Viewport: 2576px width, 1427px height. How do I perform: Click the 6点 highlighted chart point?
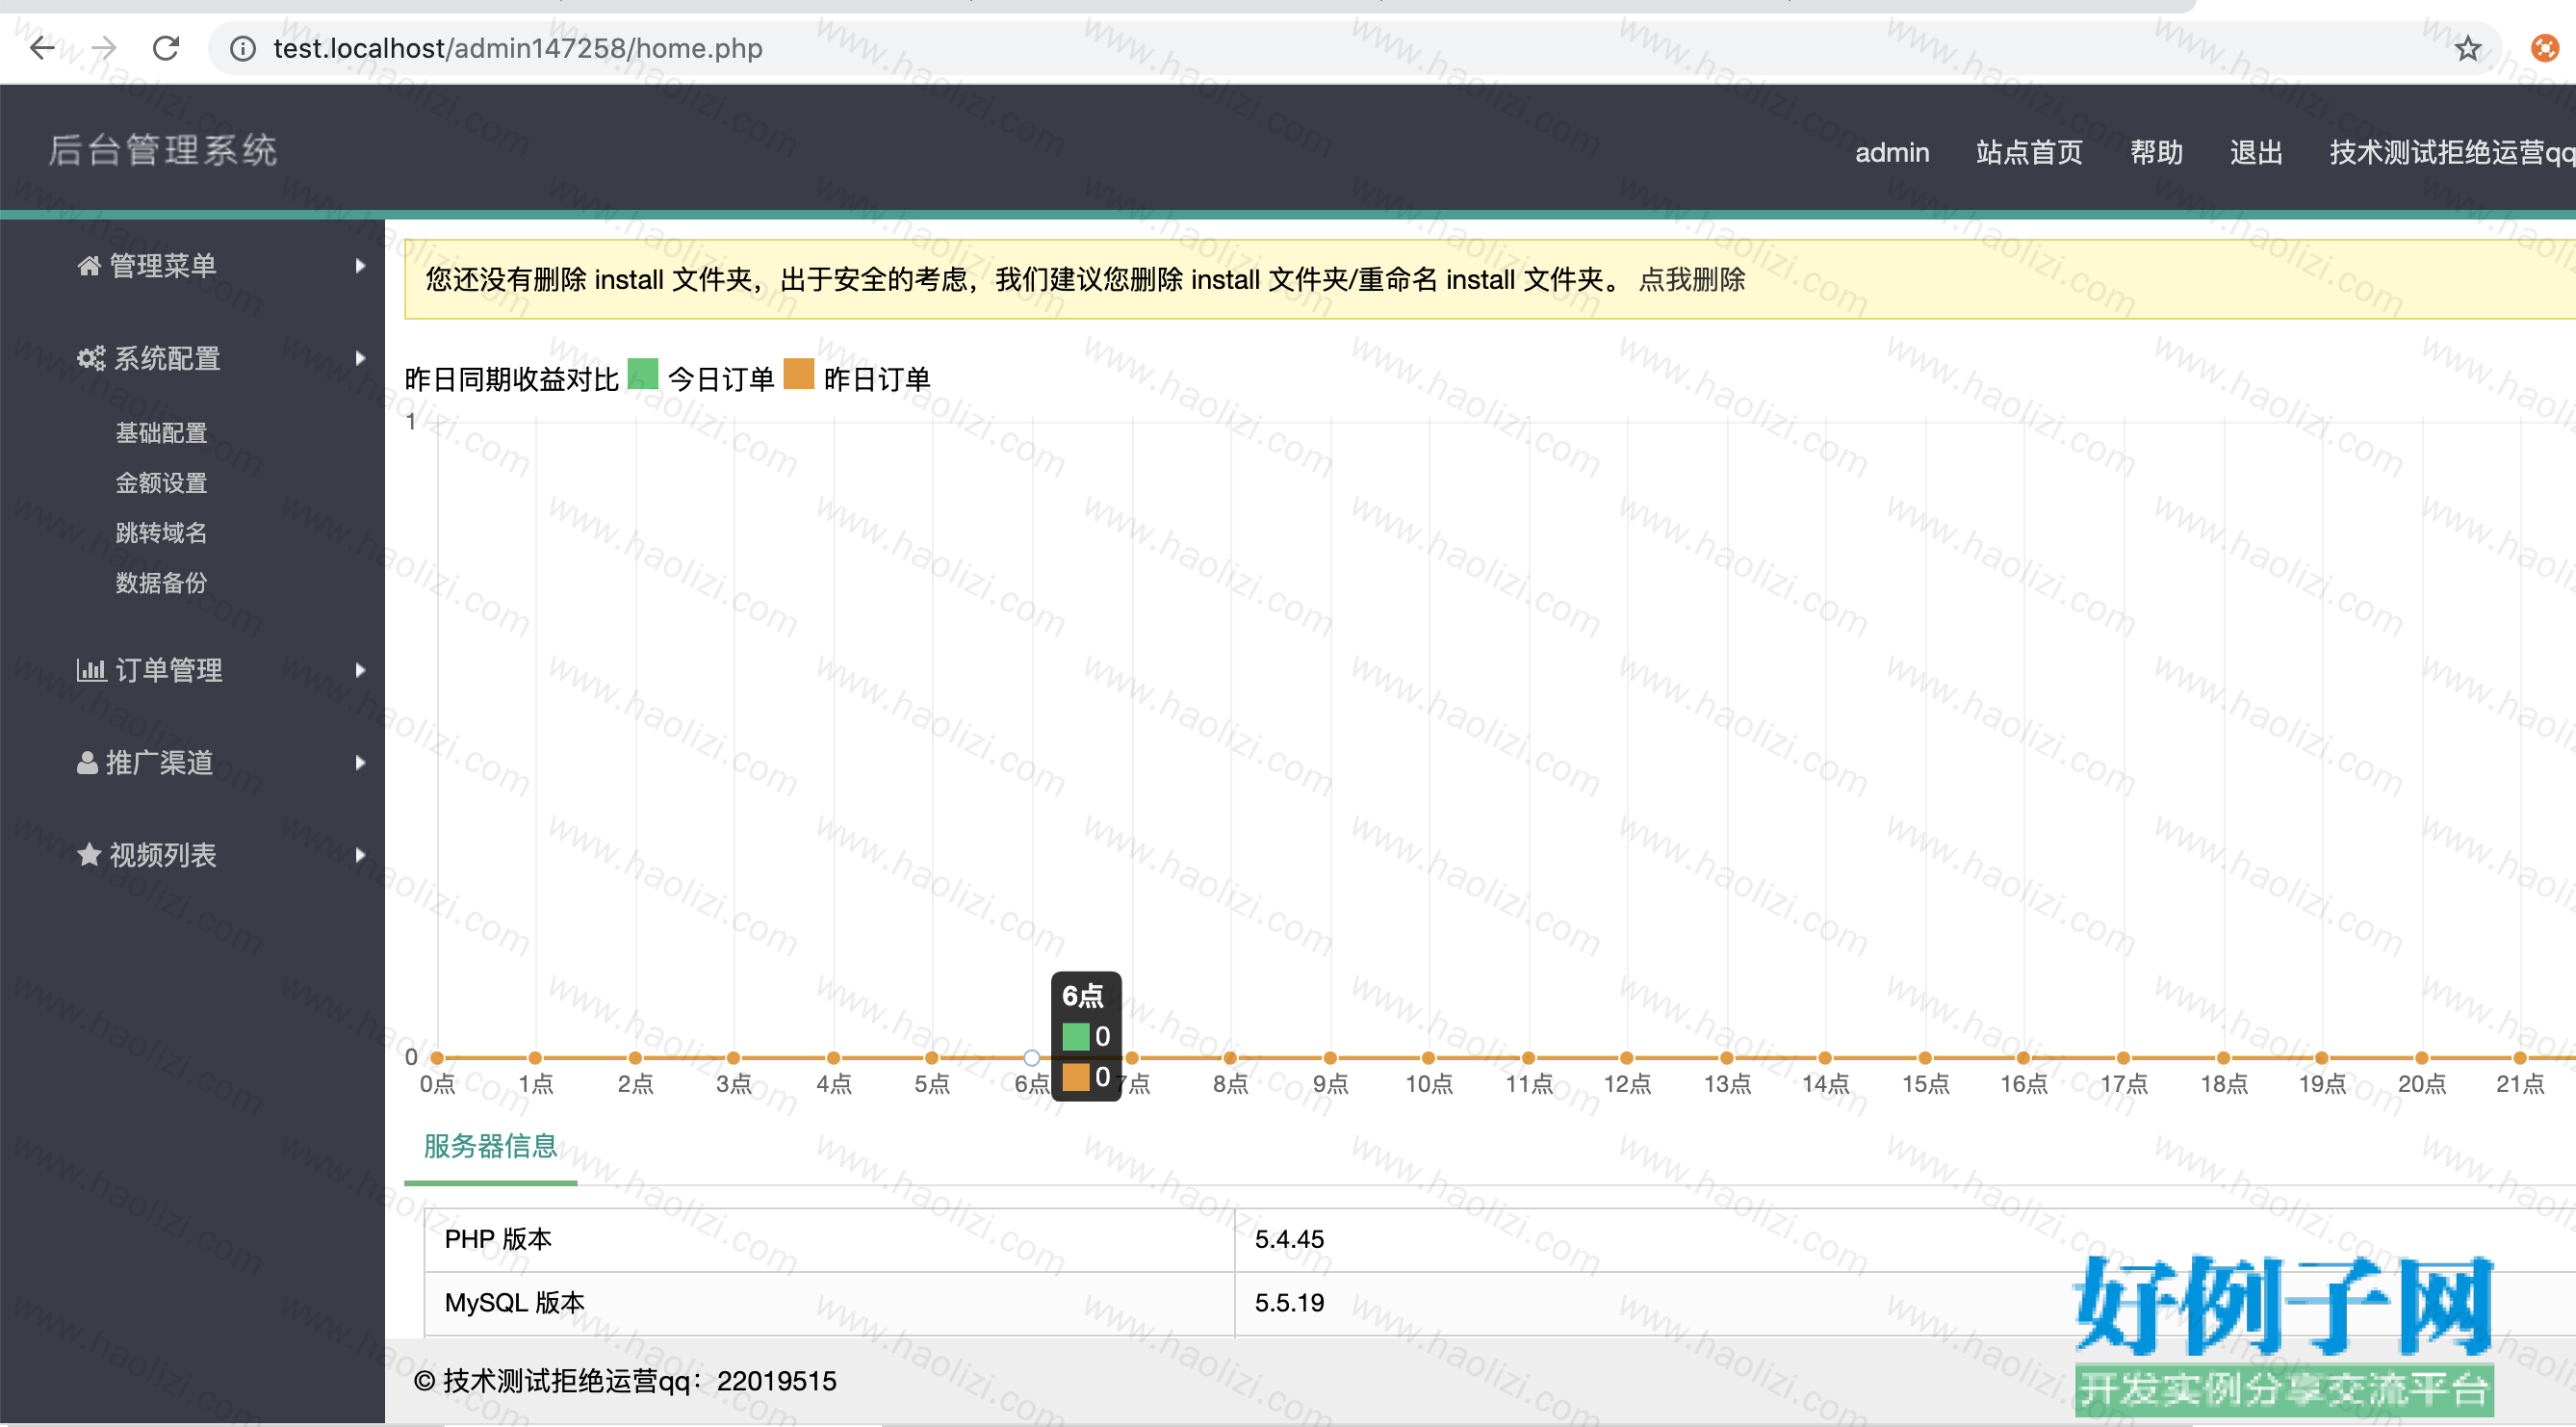tap(1031, 1058)
